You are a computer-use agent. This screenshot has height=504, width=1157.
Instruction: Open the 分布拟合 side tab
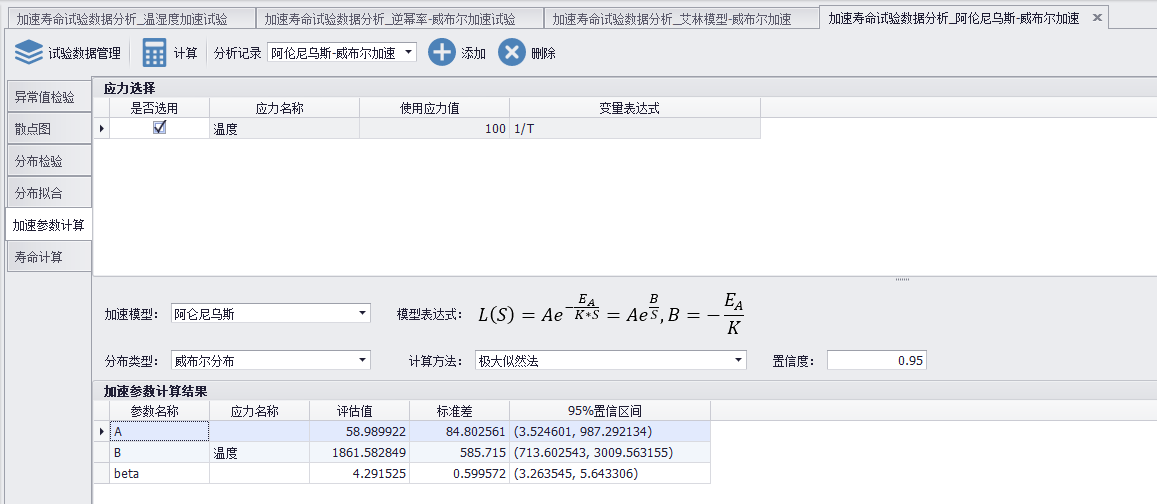pos(49,193)
